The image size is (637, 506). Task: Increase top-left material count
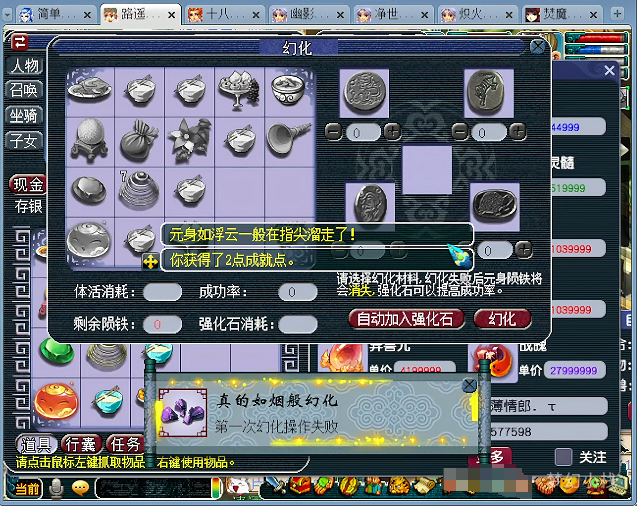tap(392, 132)
